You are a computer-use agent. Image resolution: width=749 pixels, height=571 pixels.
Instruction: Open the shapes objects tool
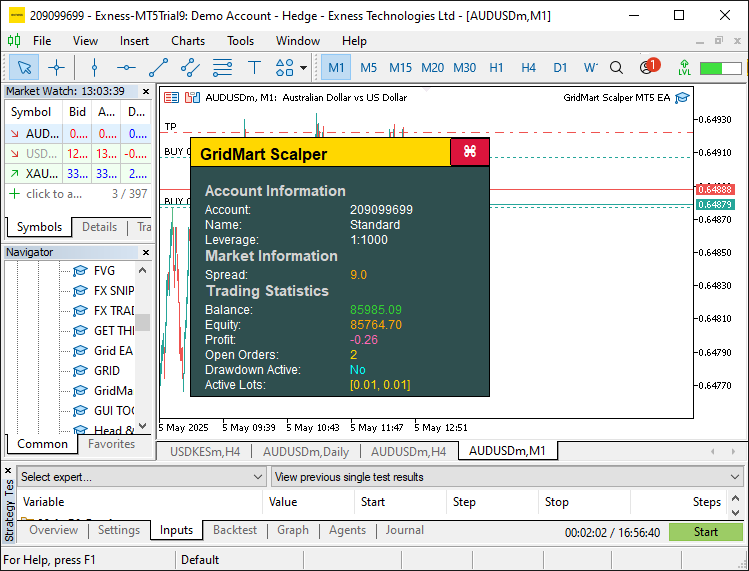285,67
